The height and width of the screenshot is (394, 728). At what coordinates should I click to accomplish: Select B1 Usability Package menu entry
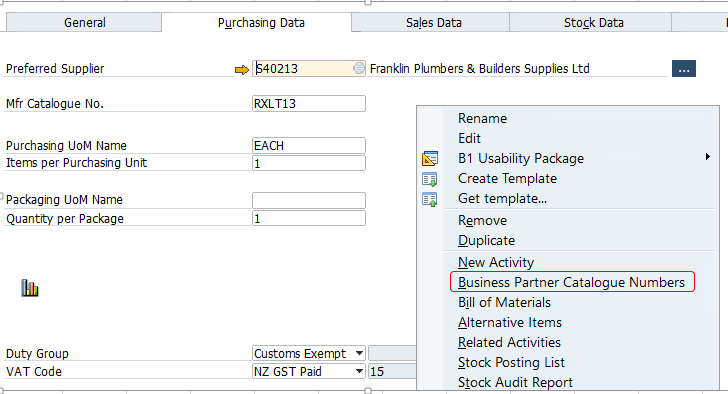(521, 159)
